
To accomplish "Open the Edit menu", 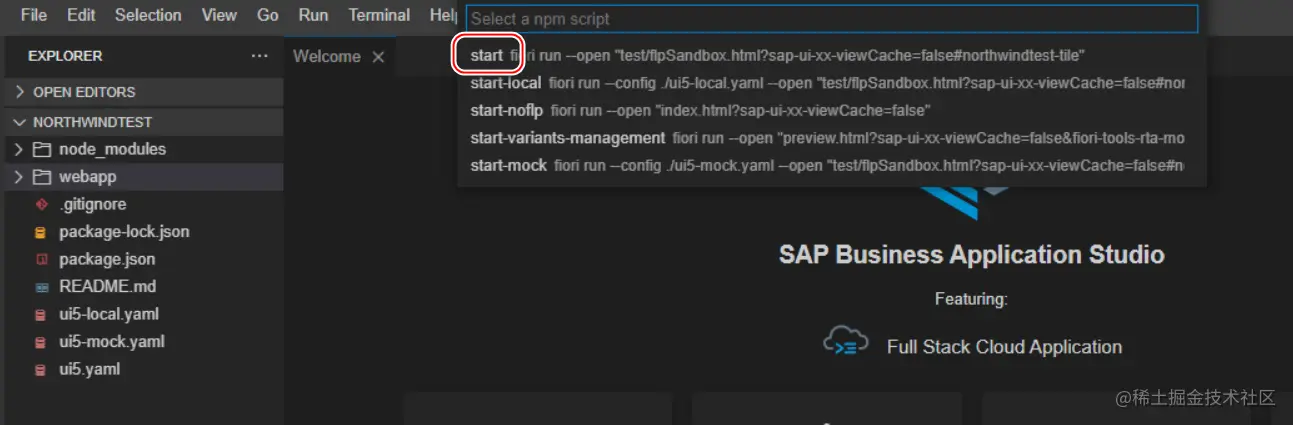I will coord(81,15).
